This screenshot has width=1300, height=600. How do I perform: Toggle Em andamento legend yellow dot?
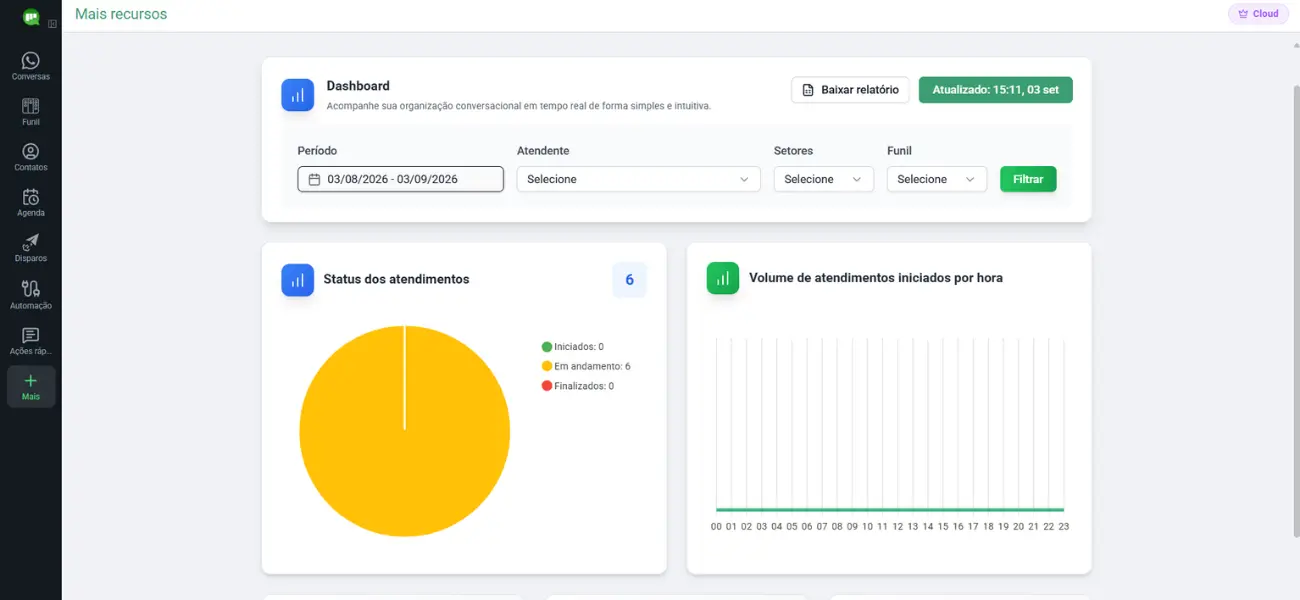click(547, 366)
